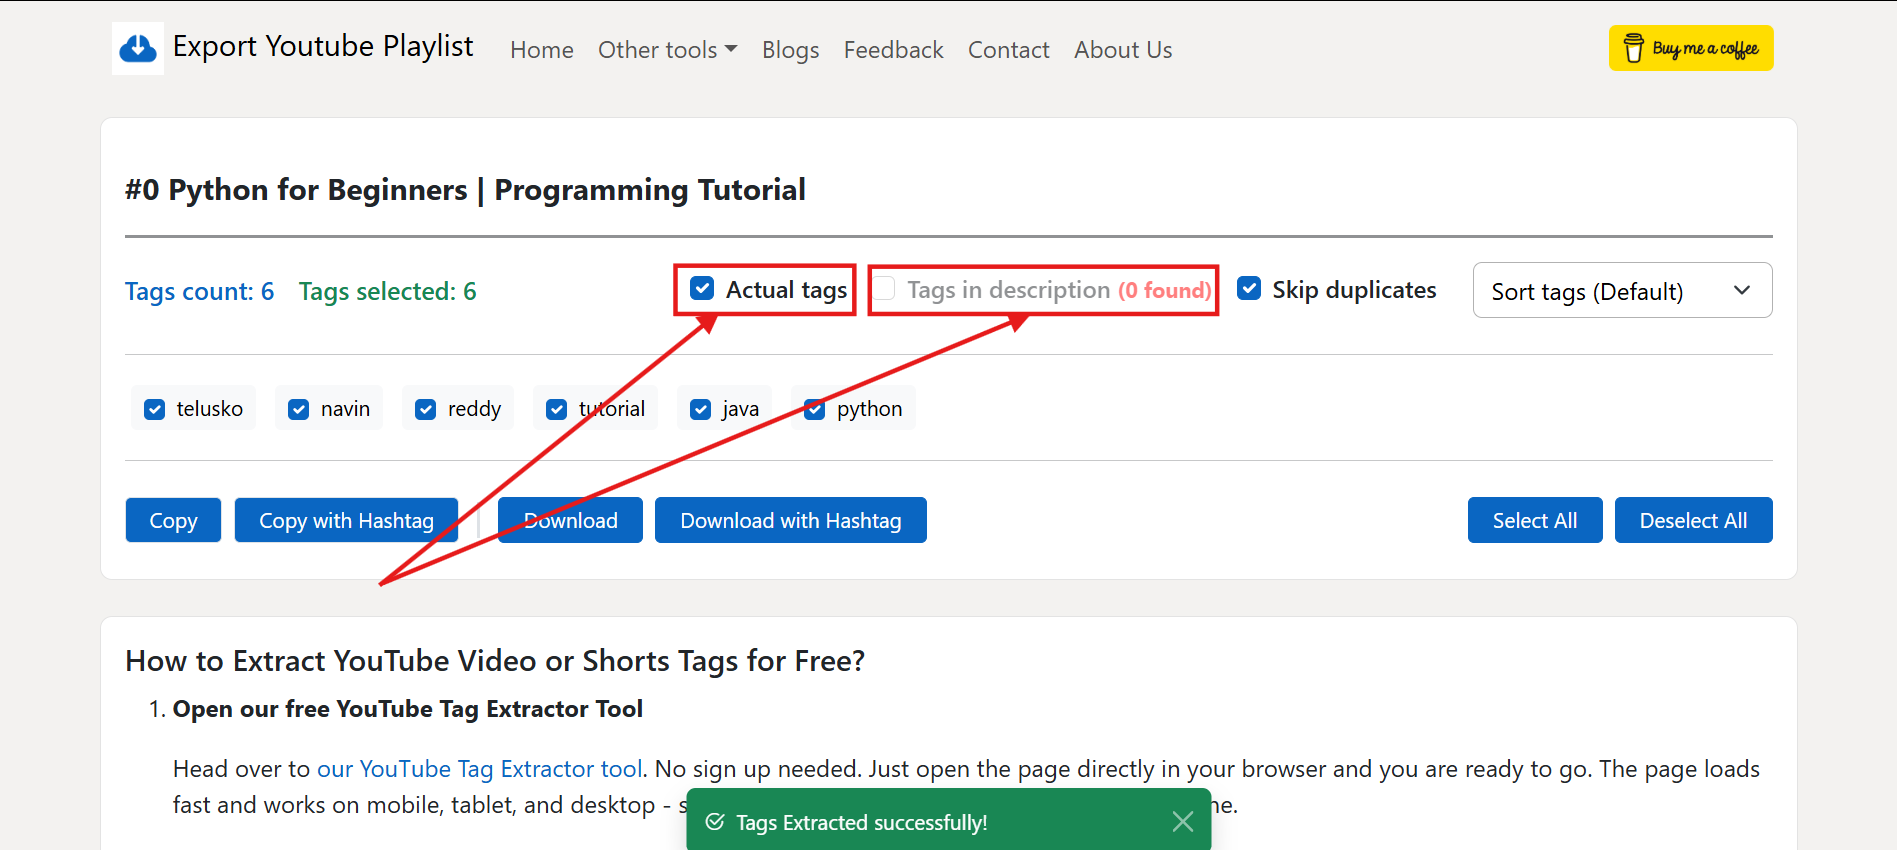Click the Download with Hashtag button
Viewport: 1897px width, 850px height.
[790, 520]
